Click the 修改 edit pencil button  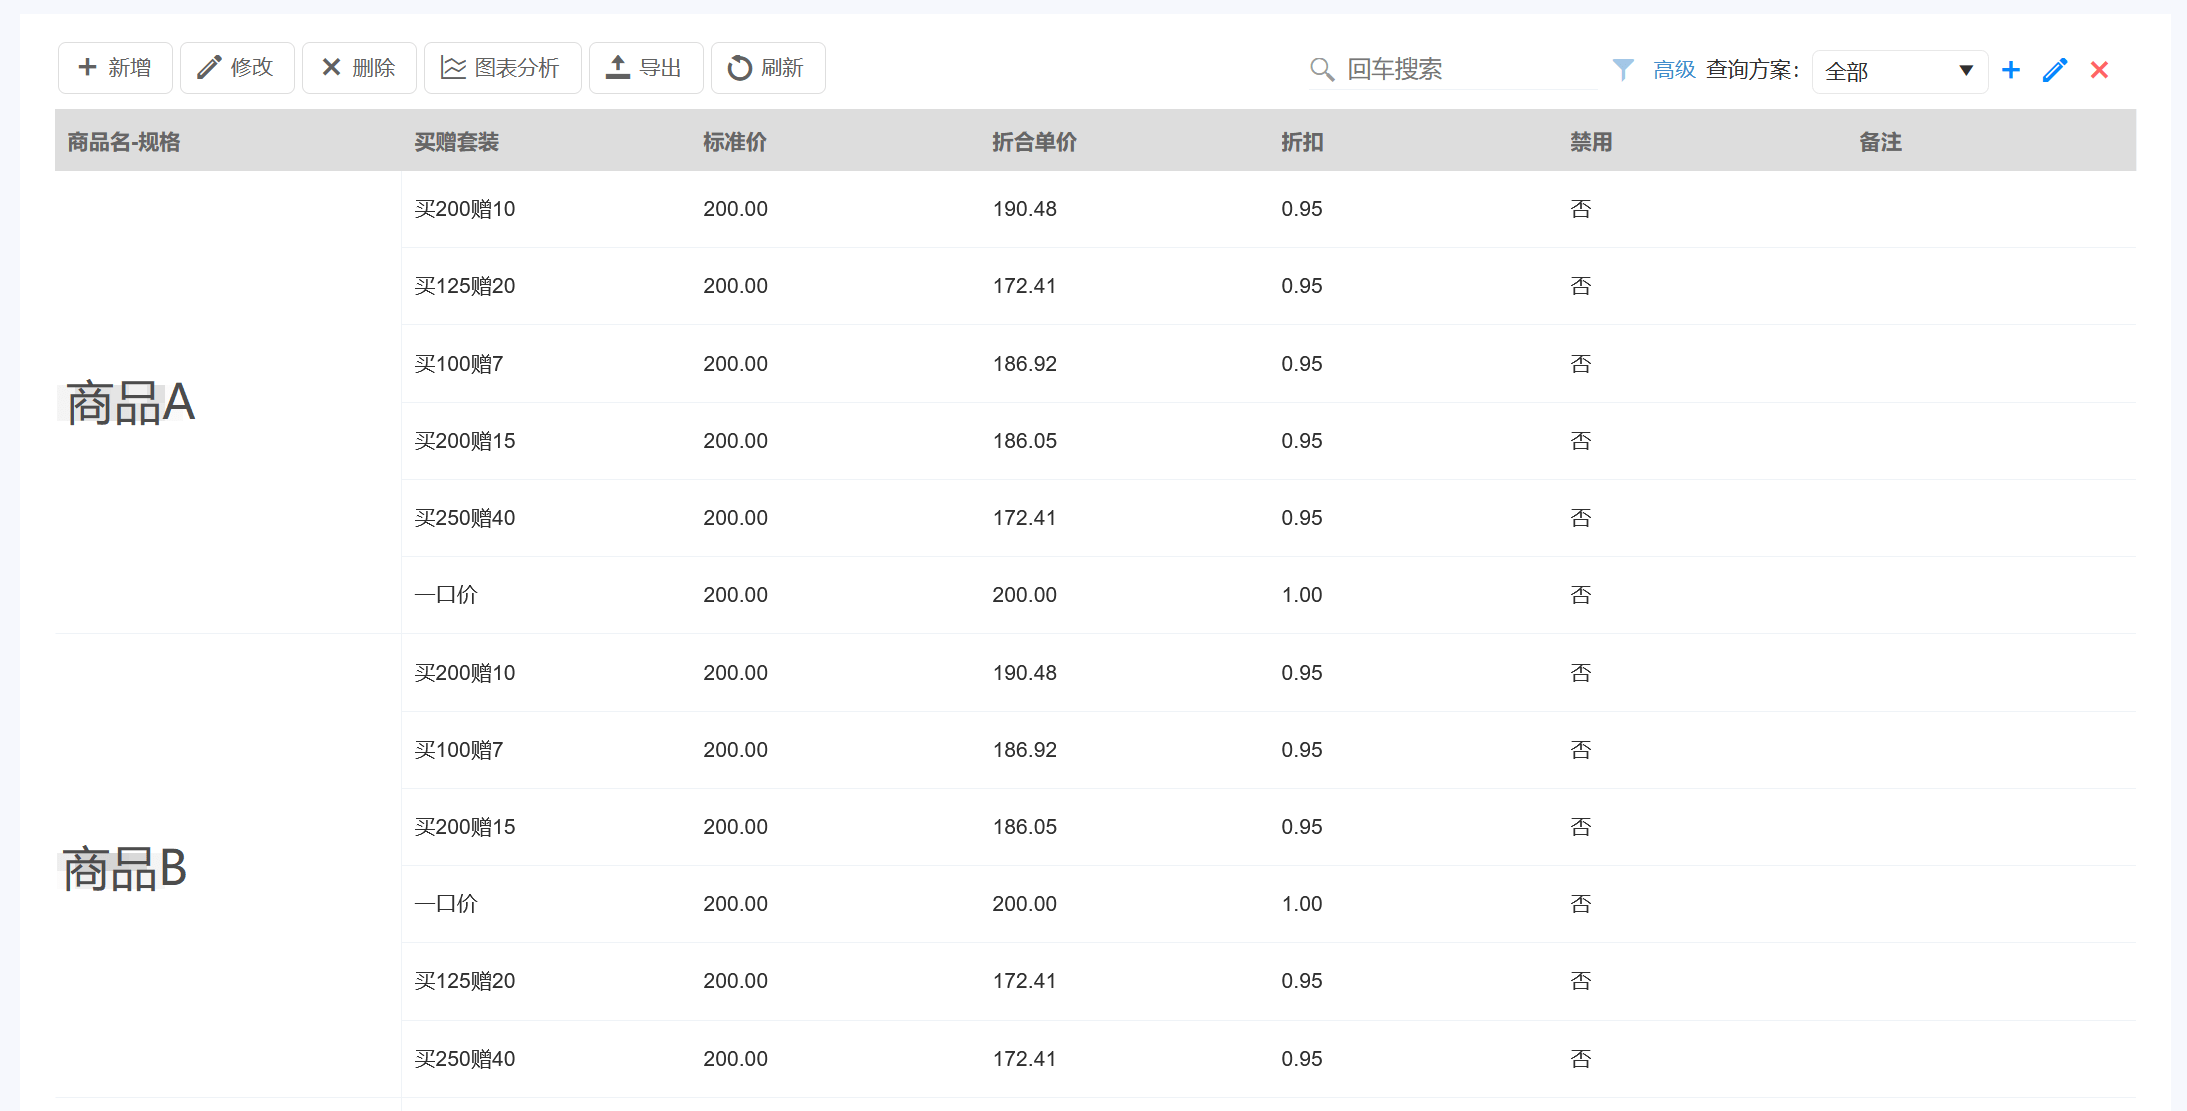click(x=236, y=68)
